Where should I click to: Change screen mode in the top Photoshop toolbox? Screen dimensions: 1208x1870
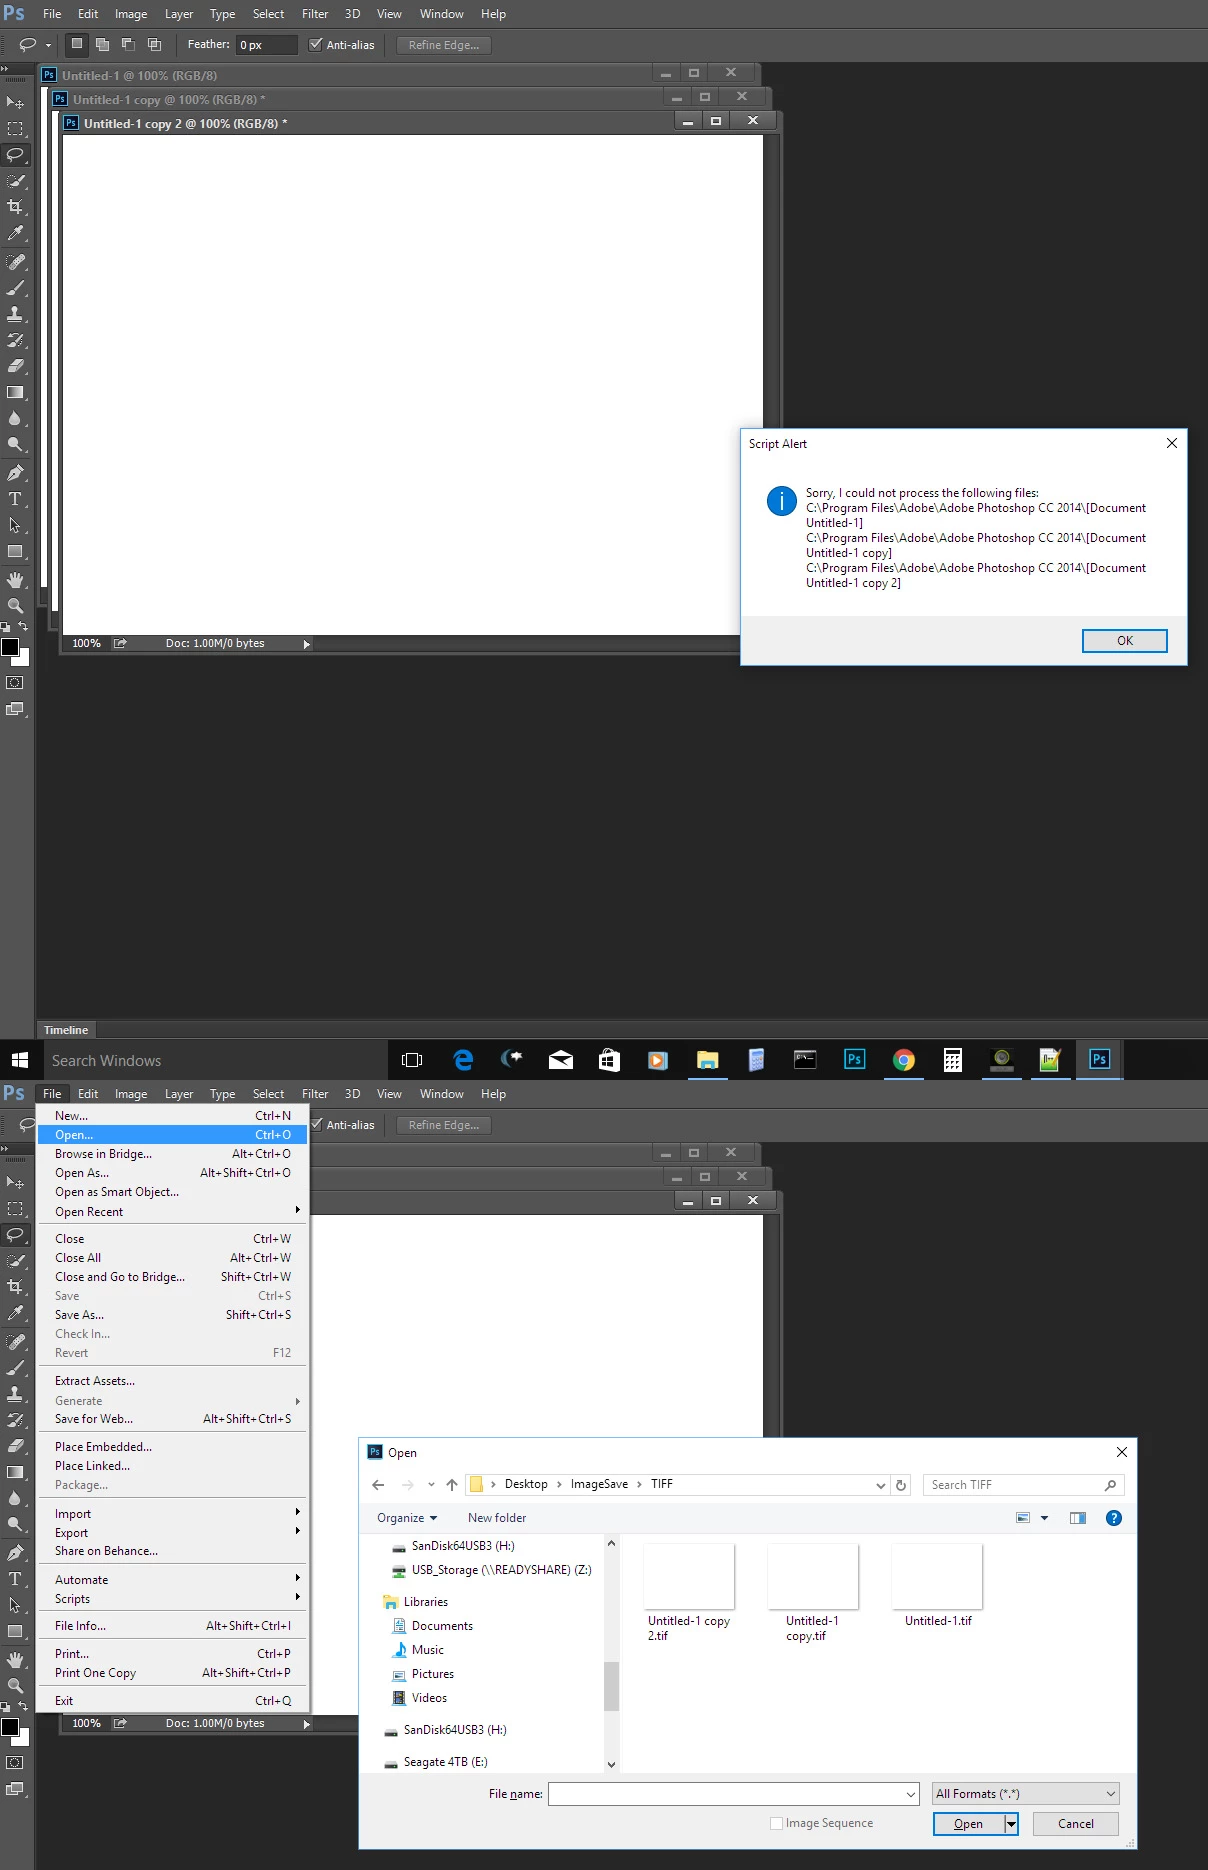pyautogui.click(x=15, y=709)
